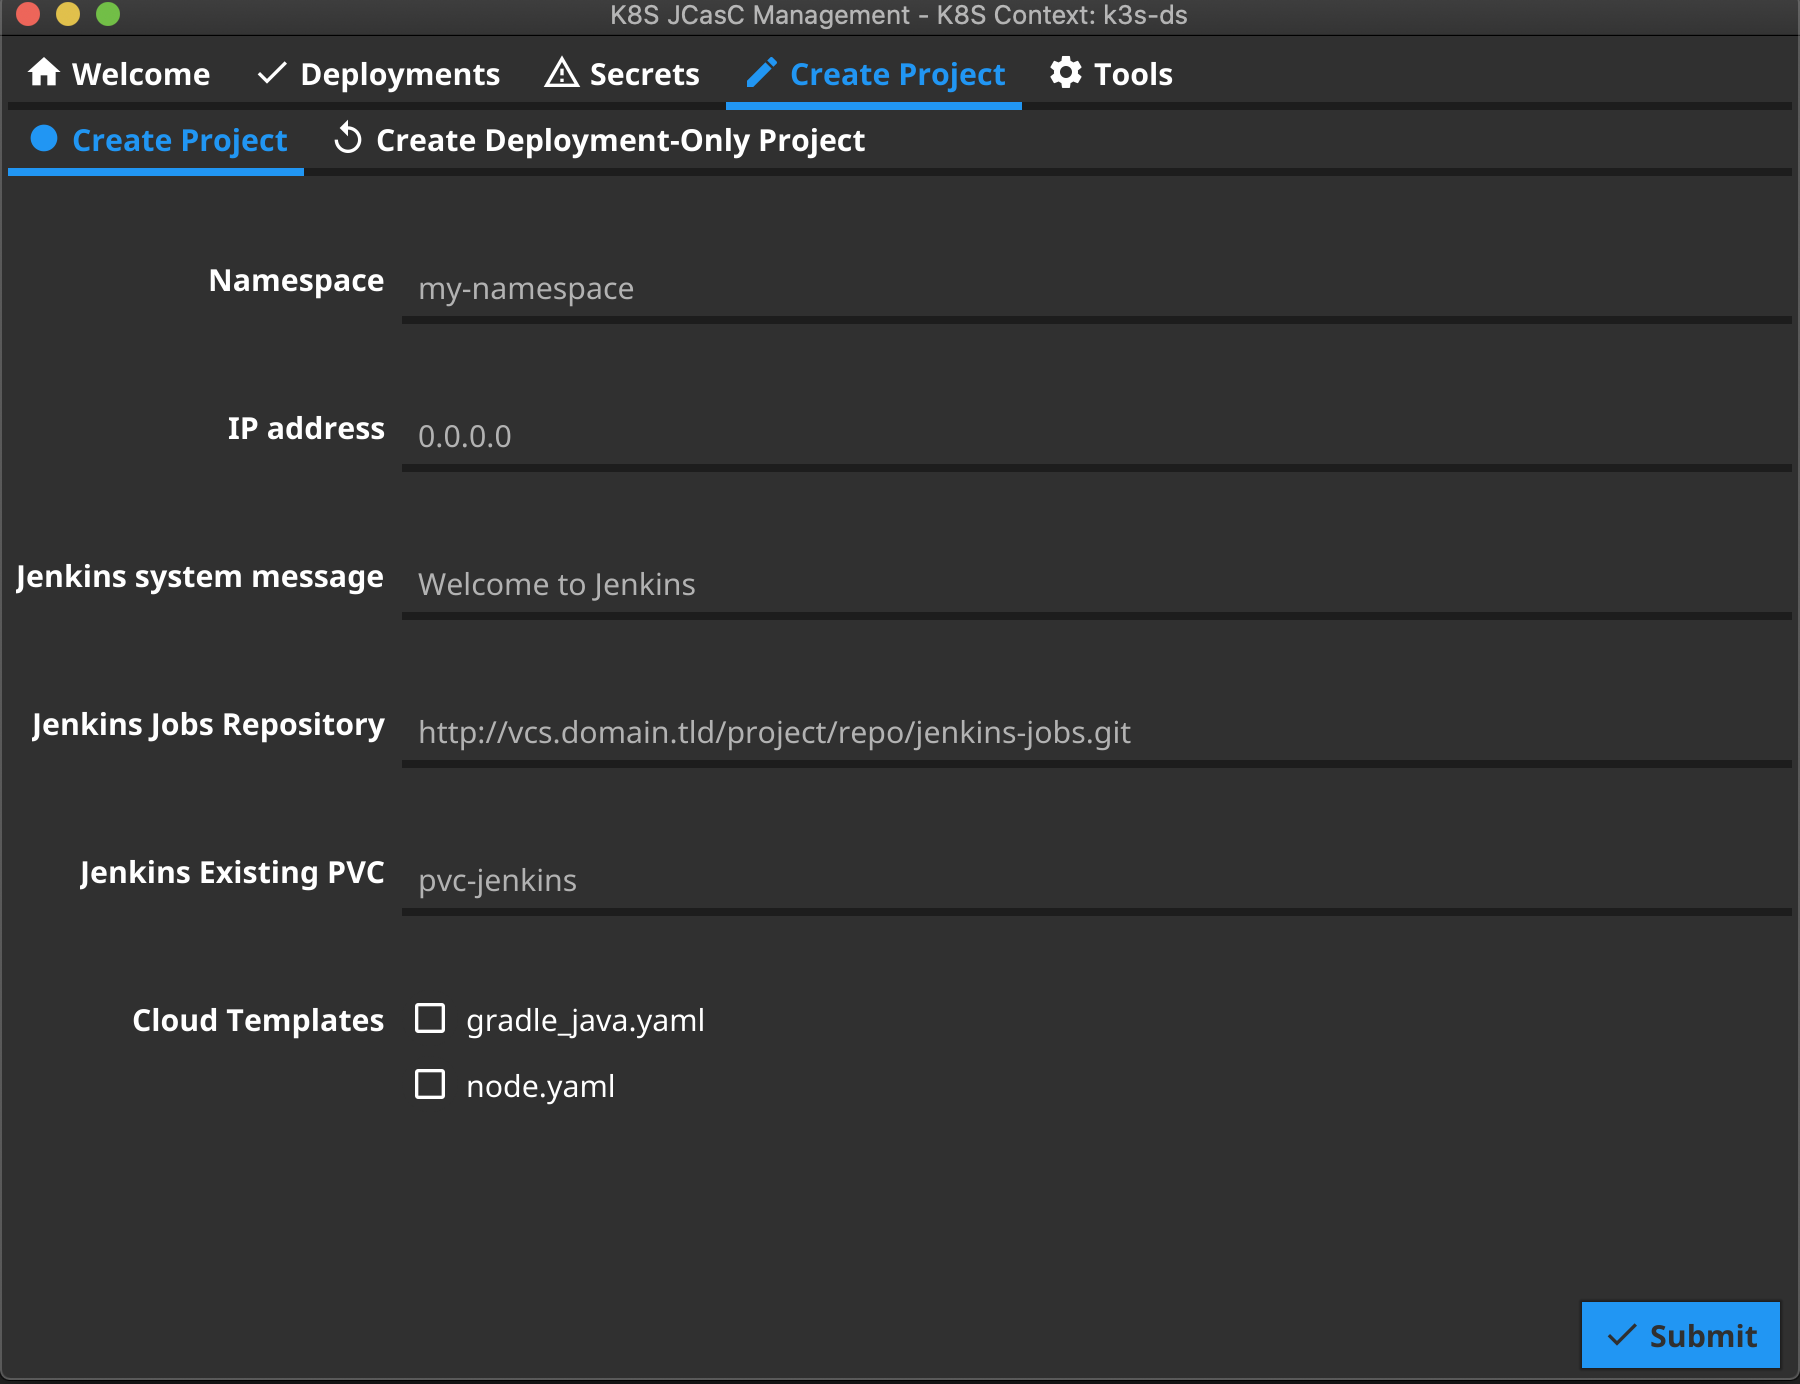Click the pencil icon beside Create Project

click(762, 73)
